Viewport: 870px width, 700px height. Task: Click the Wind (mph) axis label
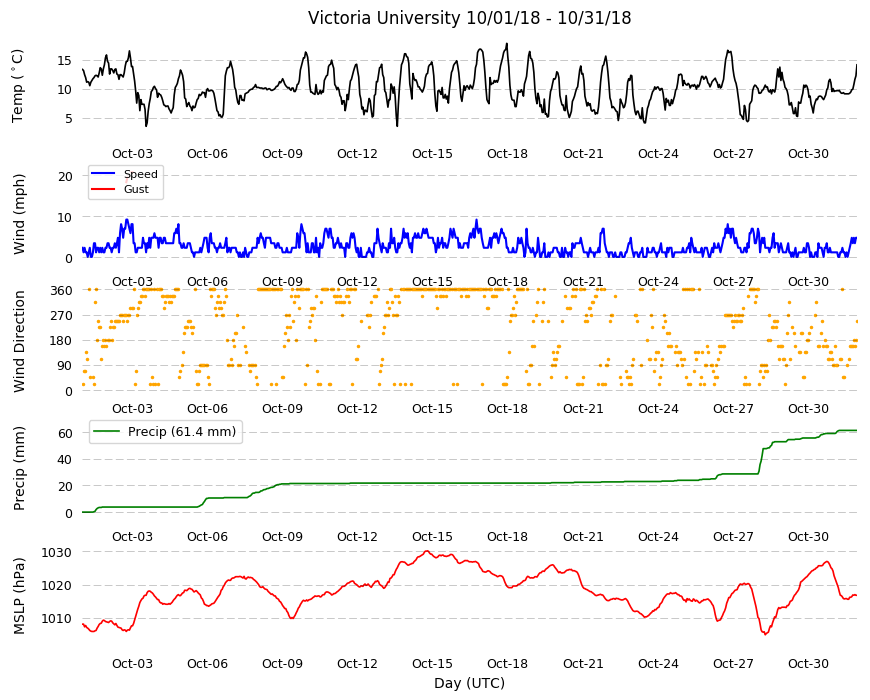[x=19, y=214]
